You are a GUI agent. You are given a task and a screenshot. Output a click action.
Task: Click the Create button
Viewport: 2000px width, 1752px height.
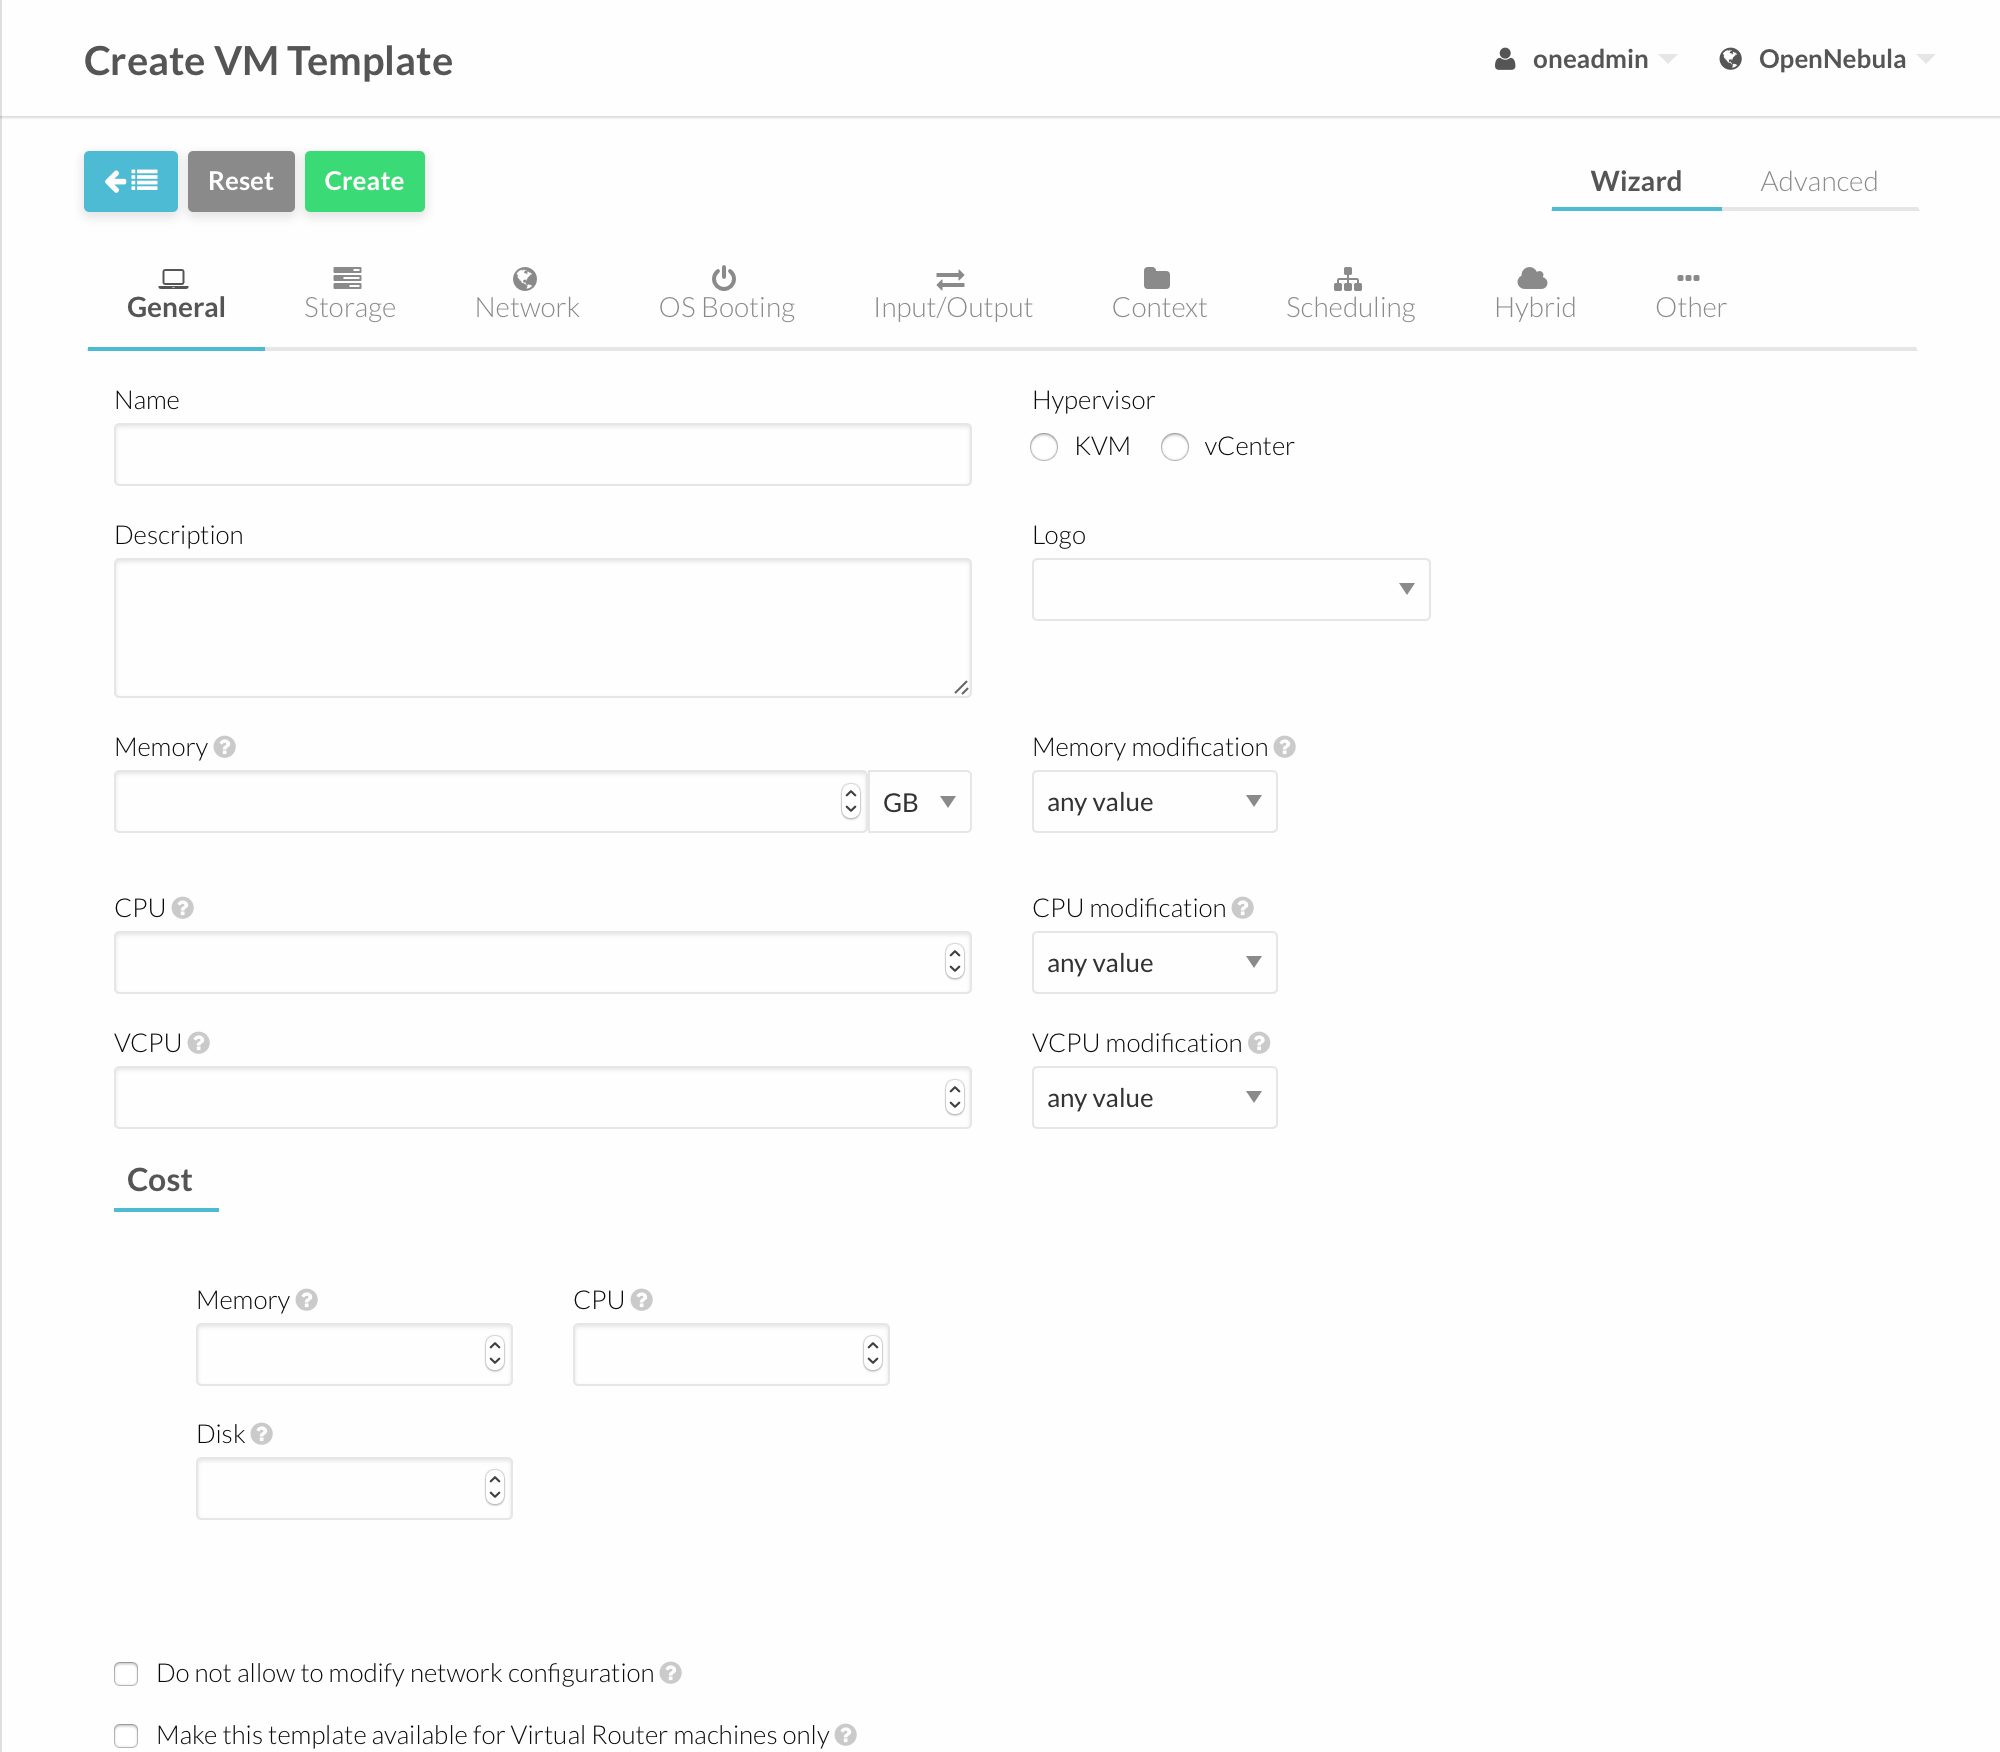click(x=364, y=180)
